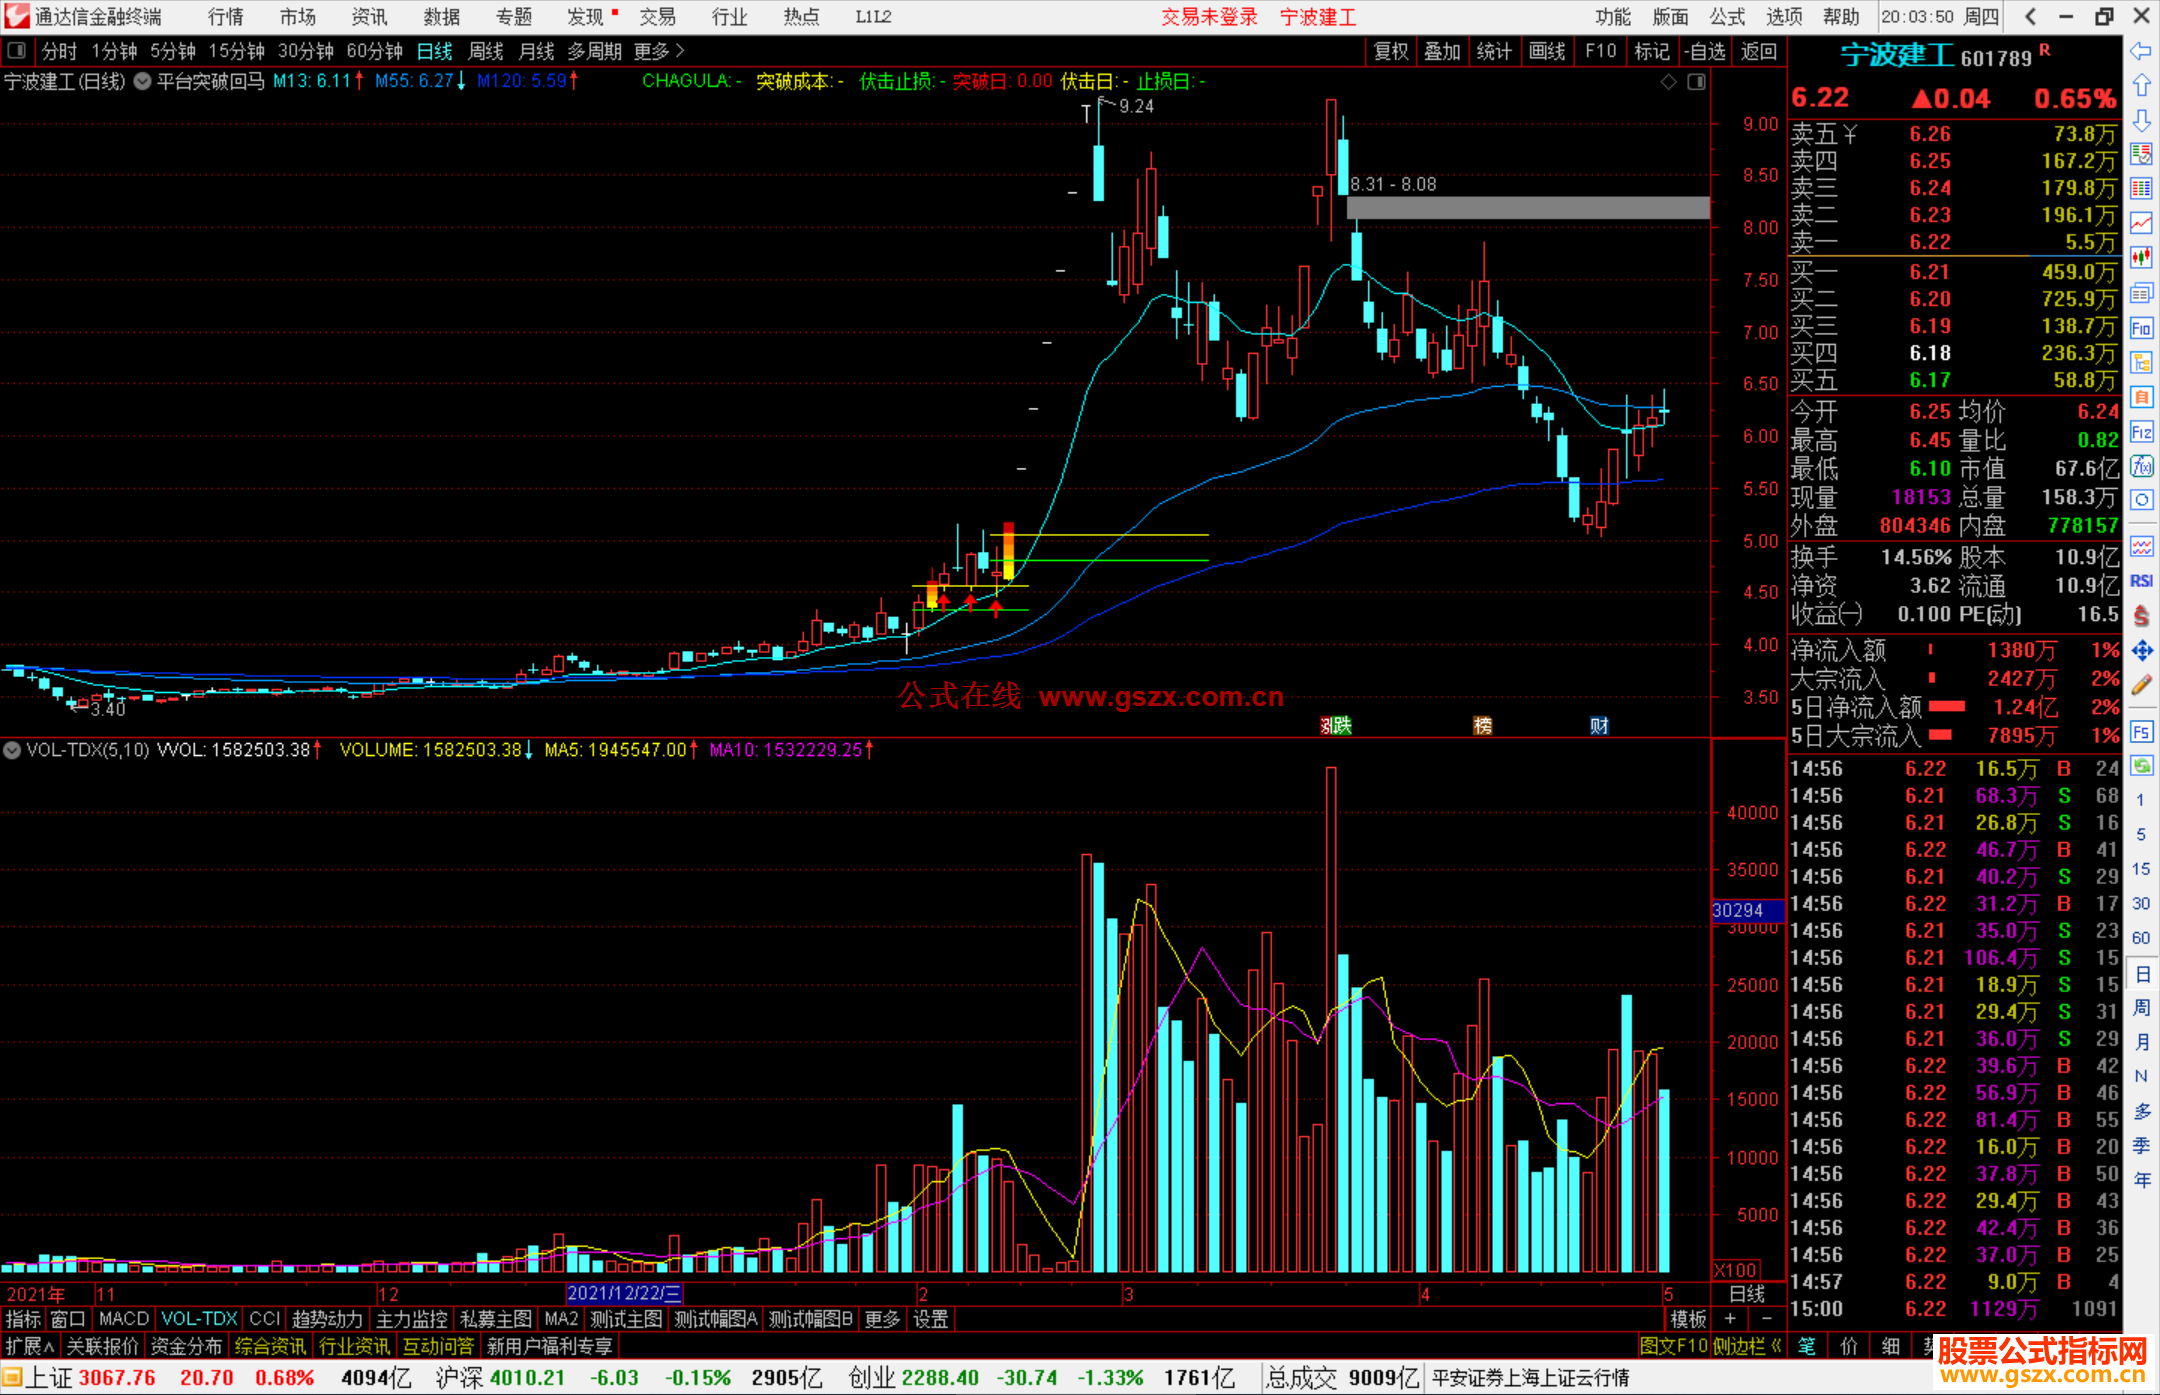Click the panel layout icon beside diamond
This screenshot has width=2160, height=1395.
(x=1696, y=82)
